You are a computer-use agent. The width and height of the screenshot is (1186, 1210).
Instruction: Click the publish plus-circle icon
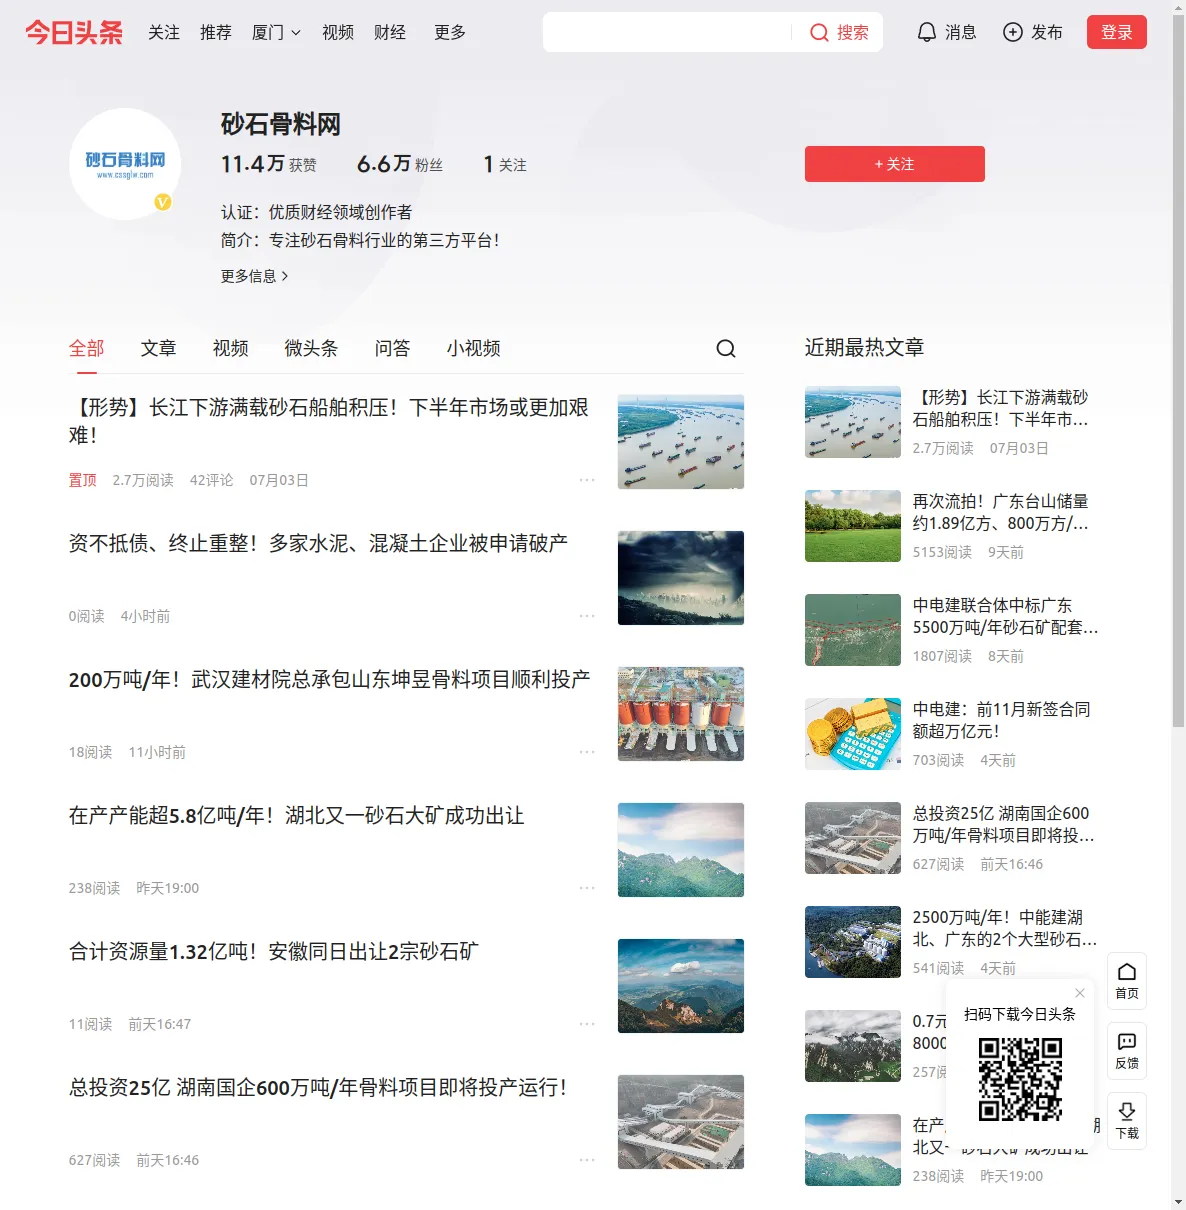(1013, 33)
